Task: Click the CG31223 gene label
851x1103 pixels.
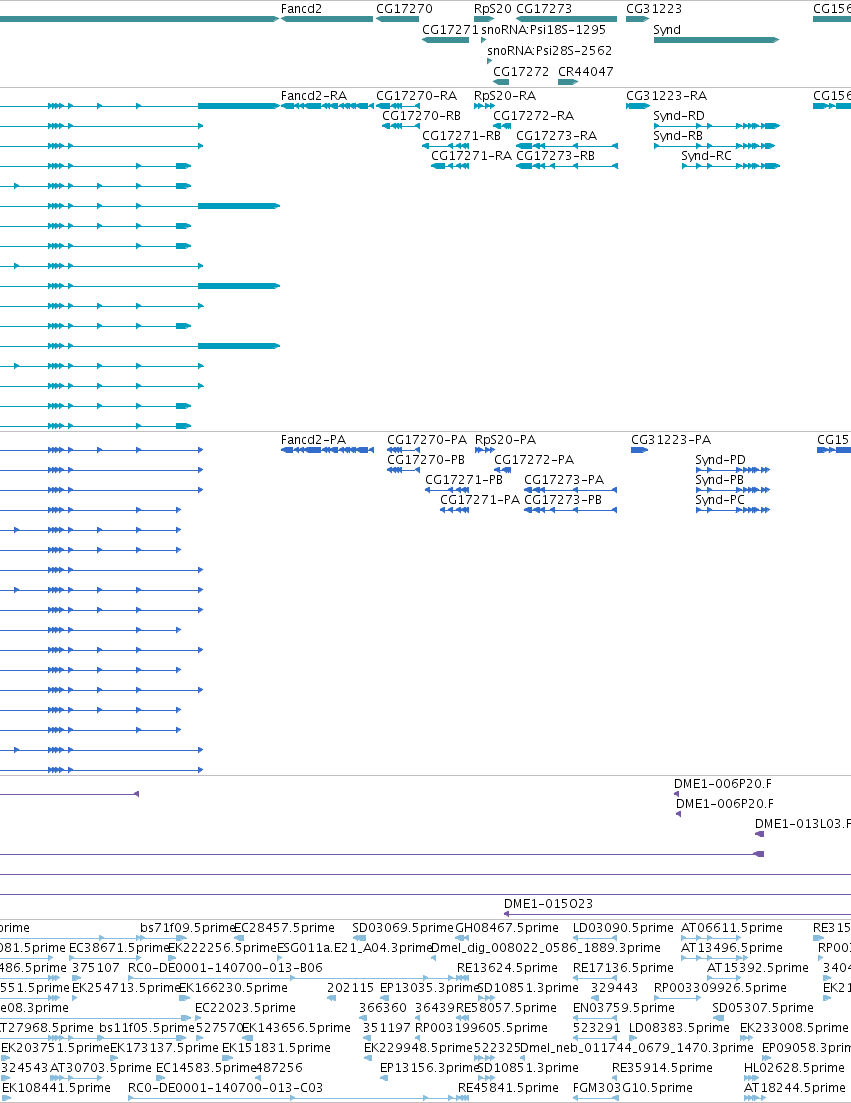Action: (x=654, y=9)
